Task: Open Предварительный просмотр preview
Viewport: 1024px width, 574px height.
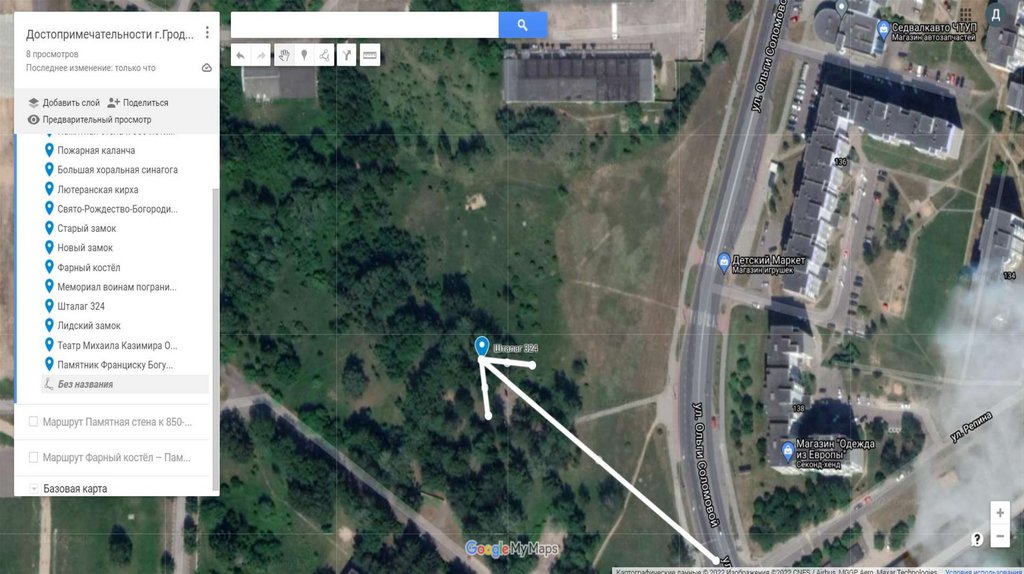Action: (x=89, y=120)
